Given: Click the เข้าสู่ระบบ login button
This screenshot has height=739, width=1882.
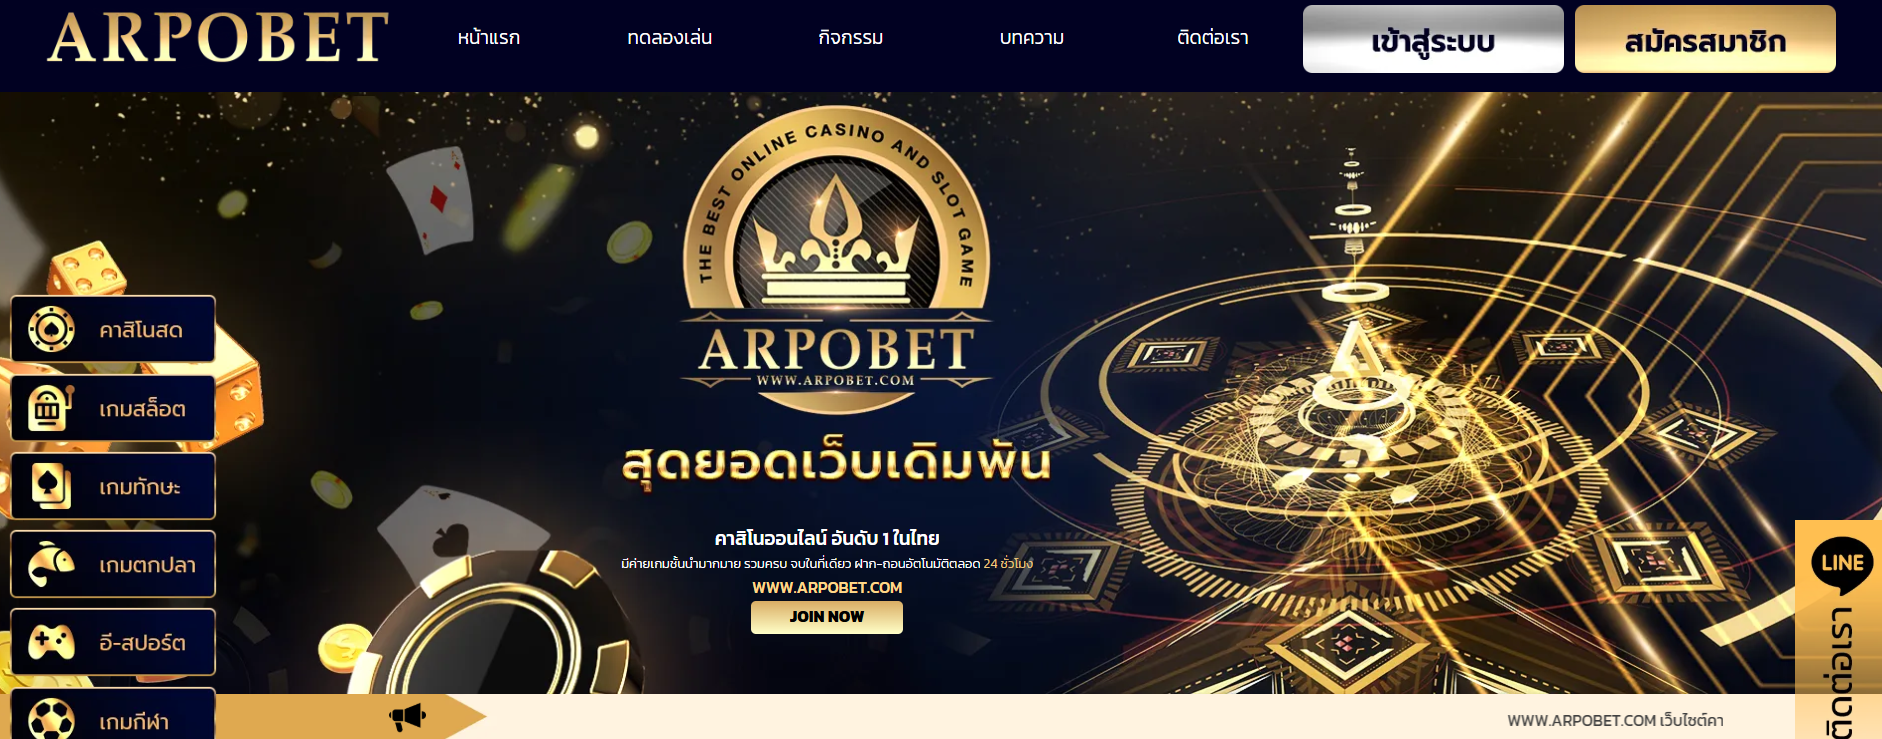Looking at the screenshot, I should click(x=1433, y=39).
